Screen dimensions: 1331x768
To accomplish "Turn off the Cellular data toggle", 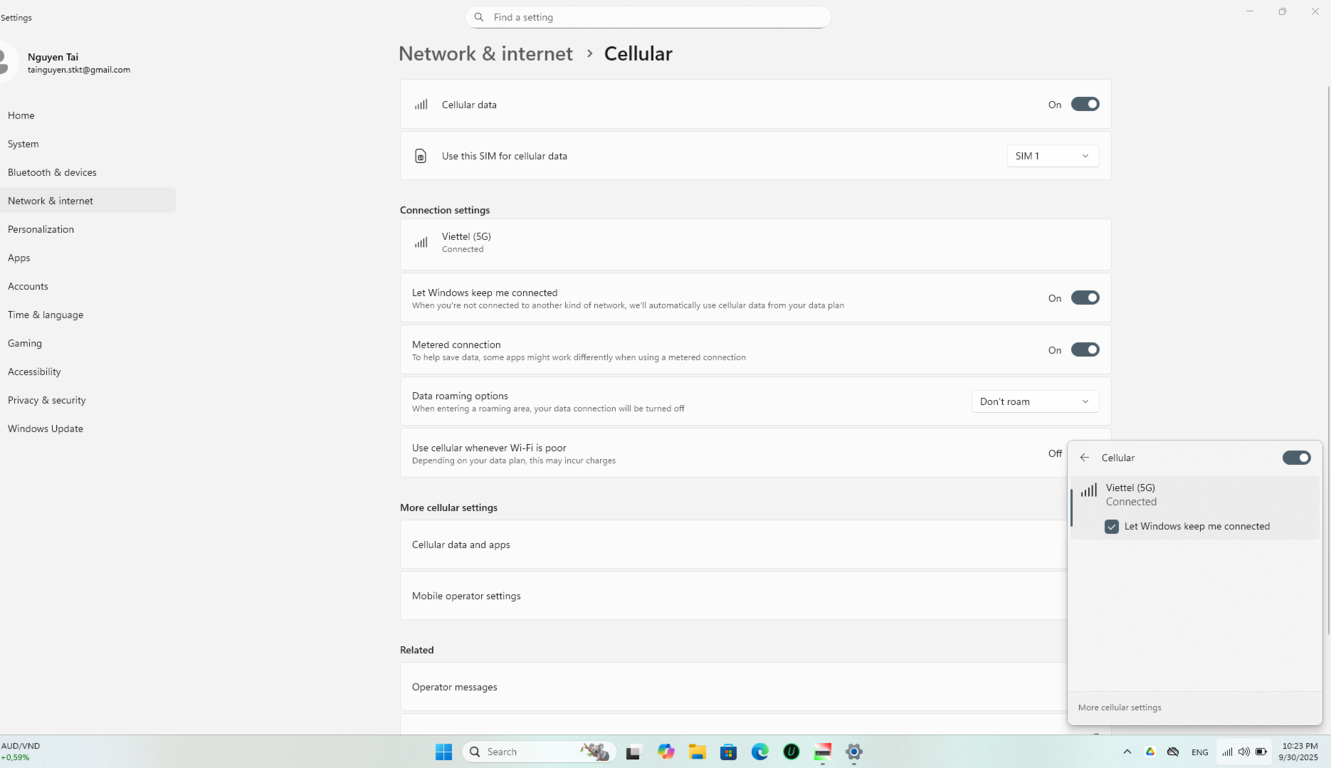I will pyautogui.click(x=1084, y=104).
